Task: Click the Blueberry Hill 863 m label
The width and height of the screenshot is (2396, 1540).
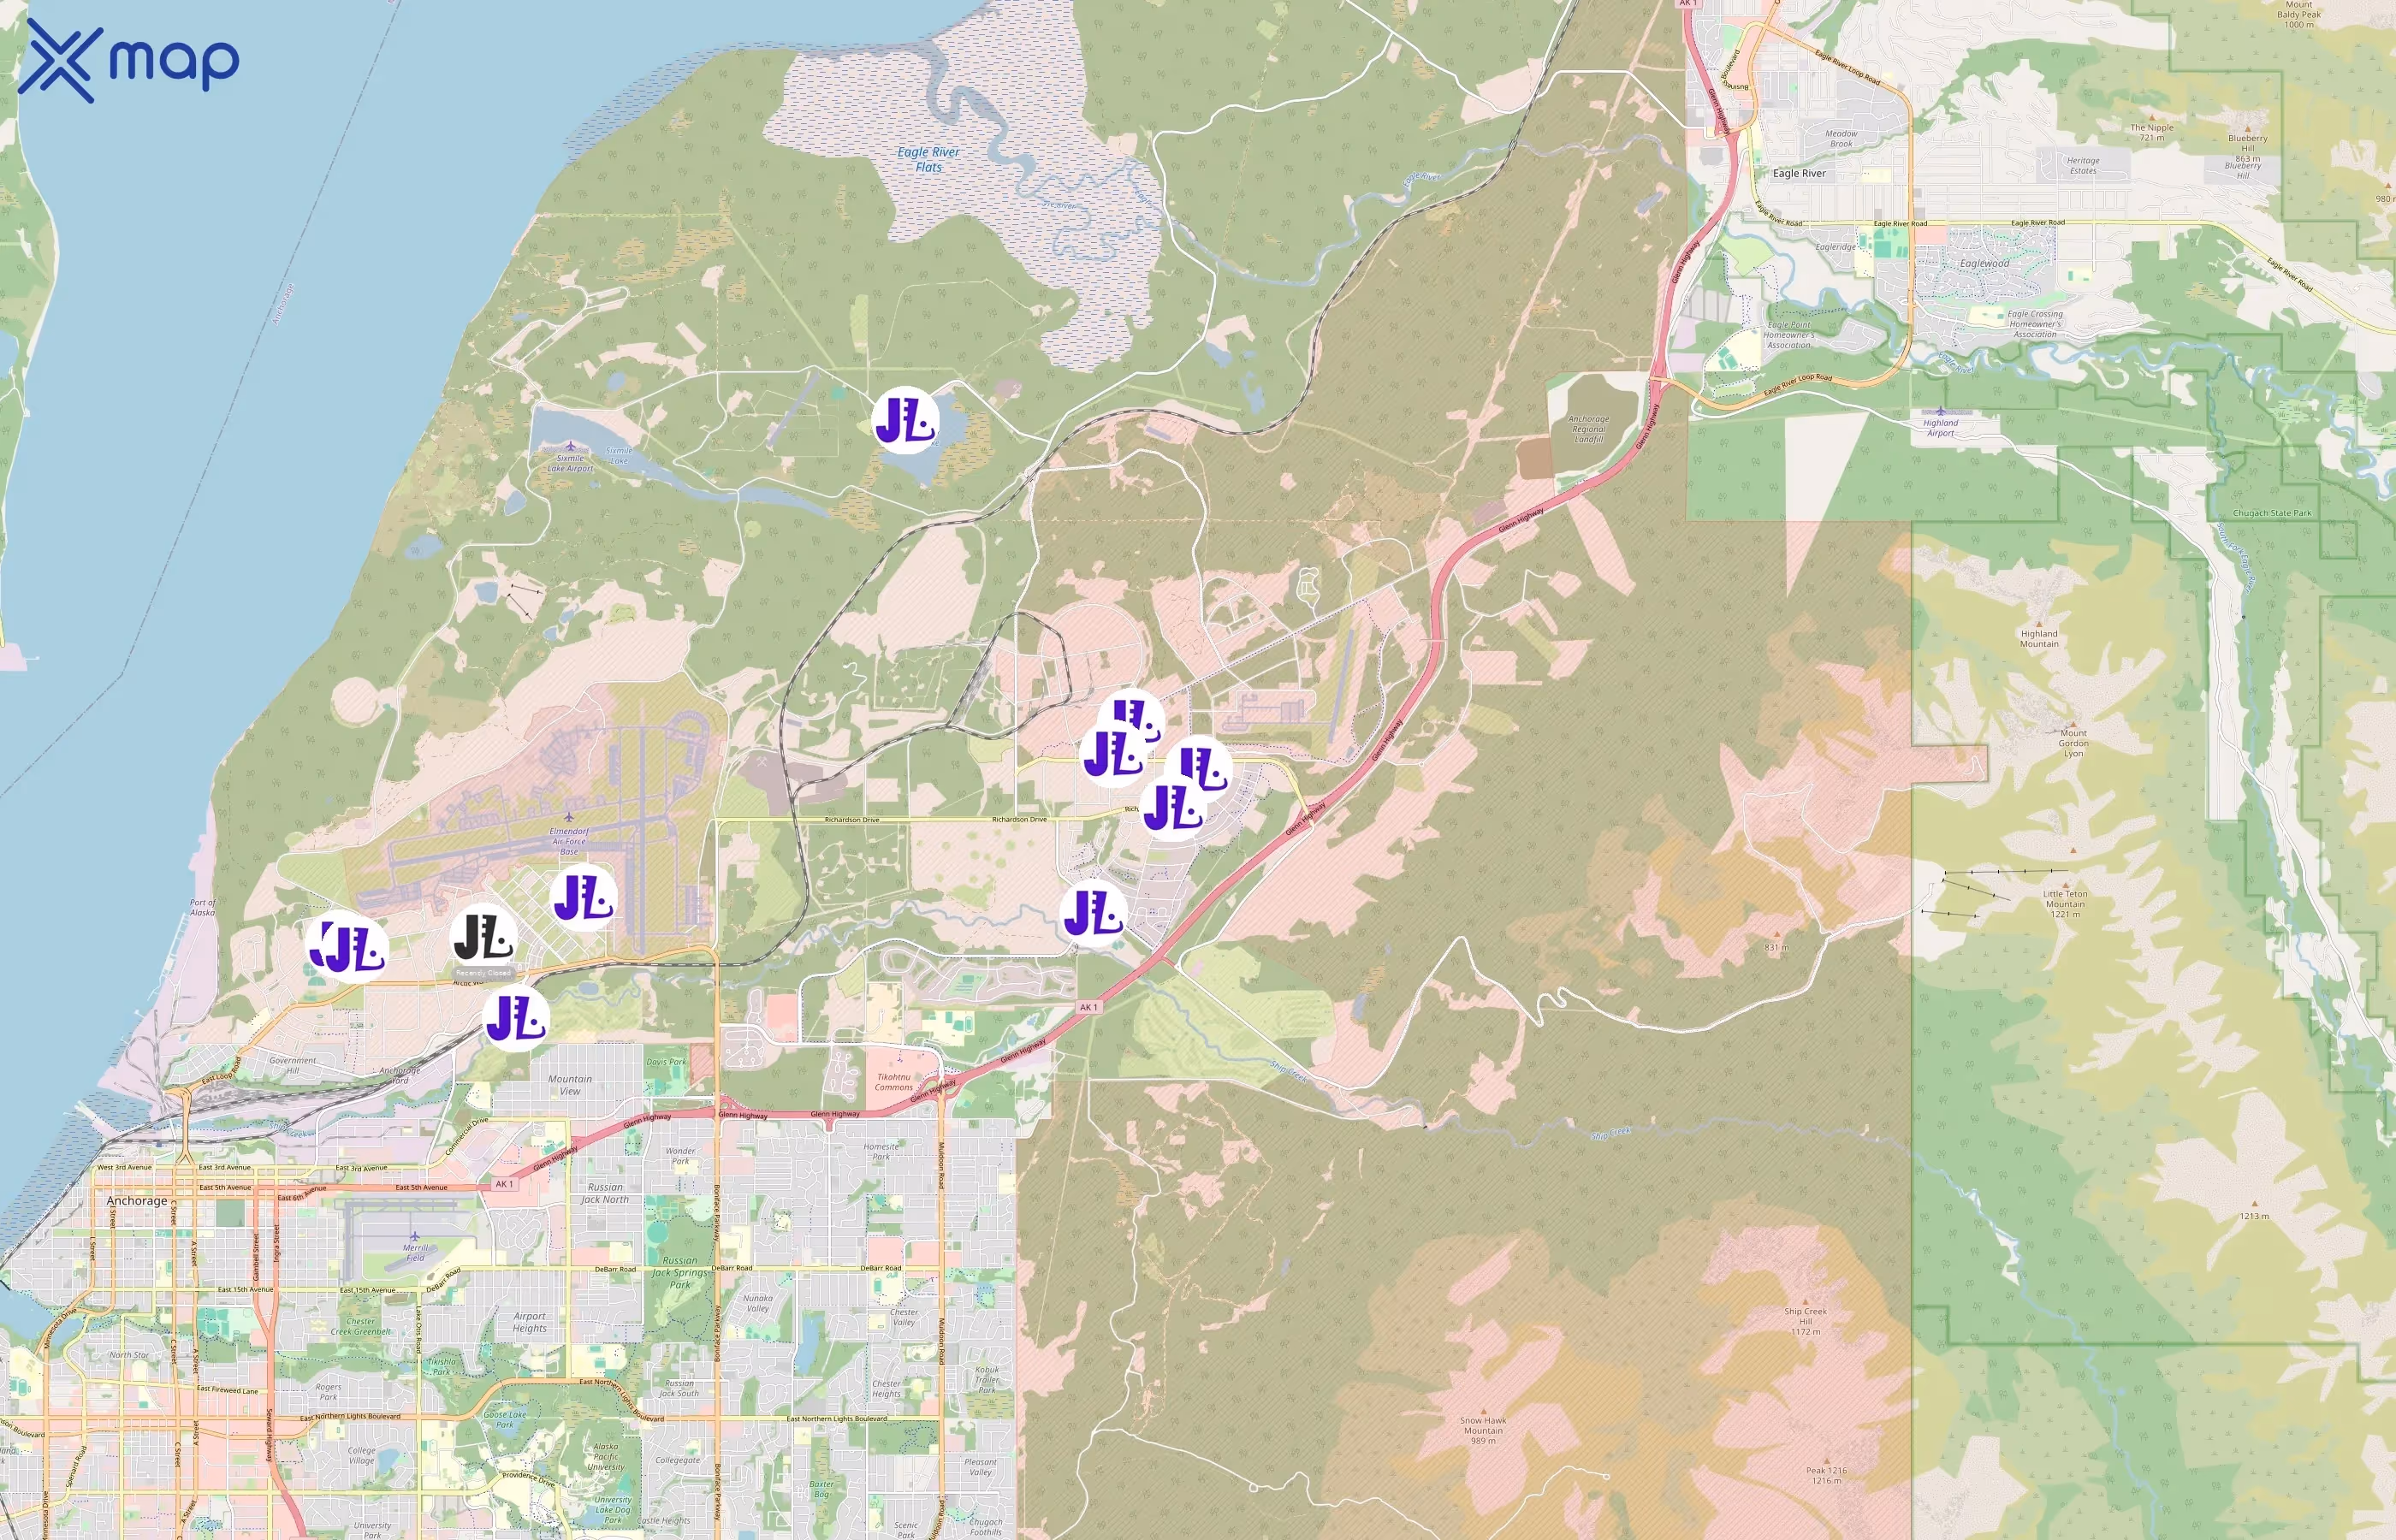Action: (x=2247, y=148)
